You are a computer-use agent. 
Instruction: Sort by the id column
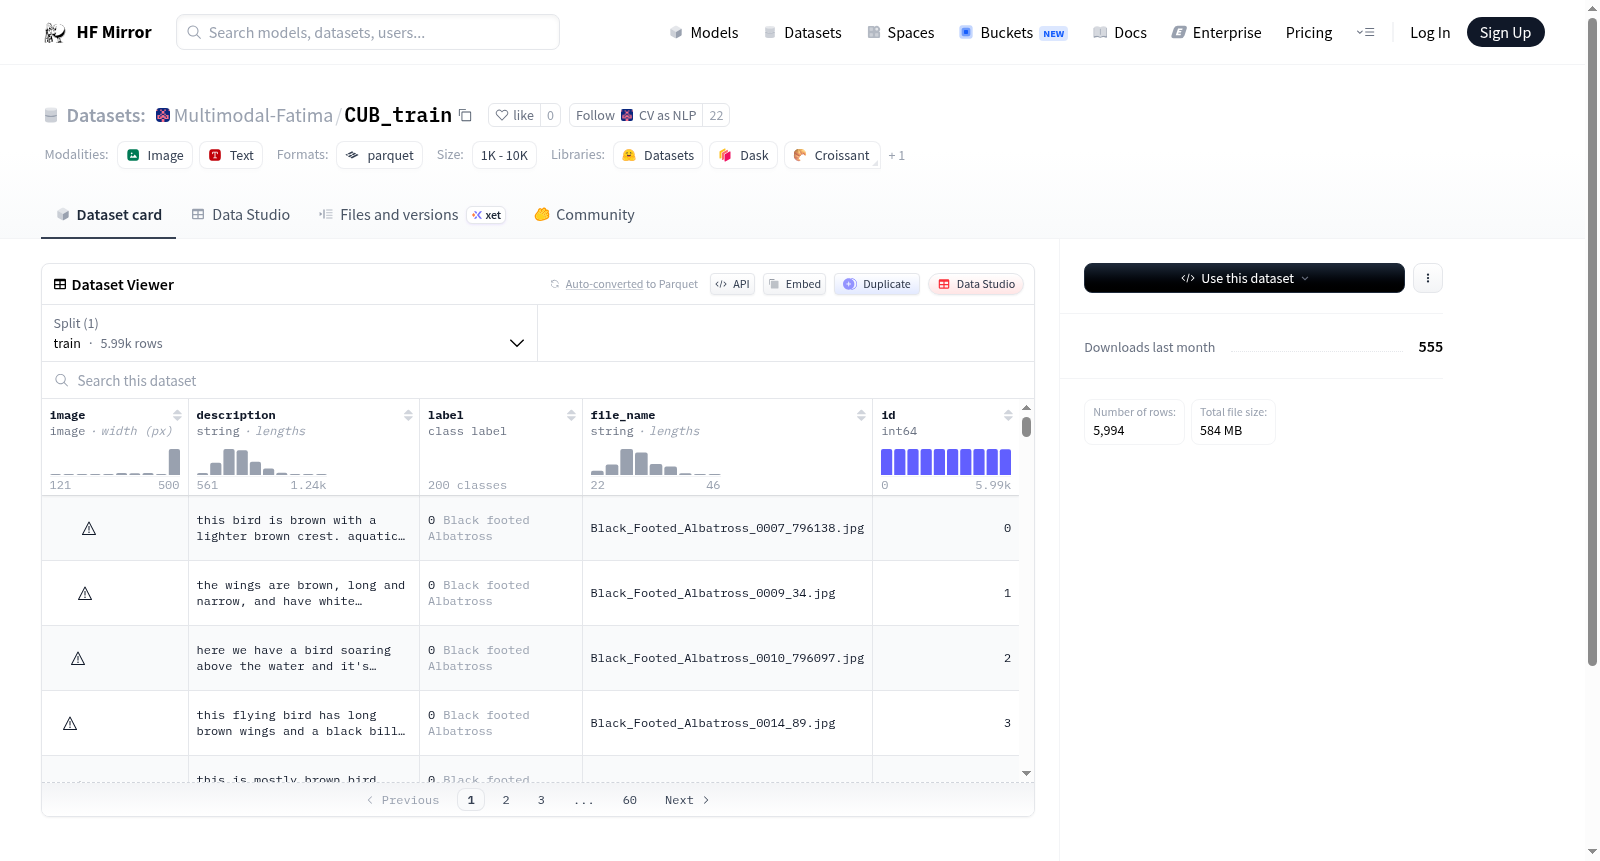(1008, 415)
